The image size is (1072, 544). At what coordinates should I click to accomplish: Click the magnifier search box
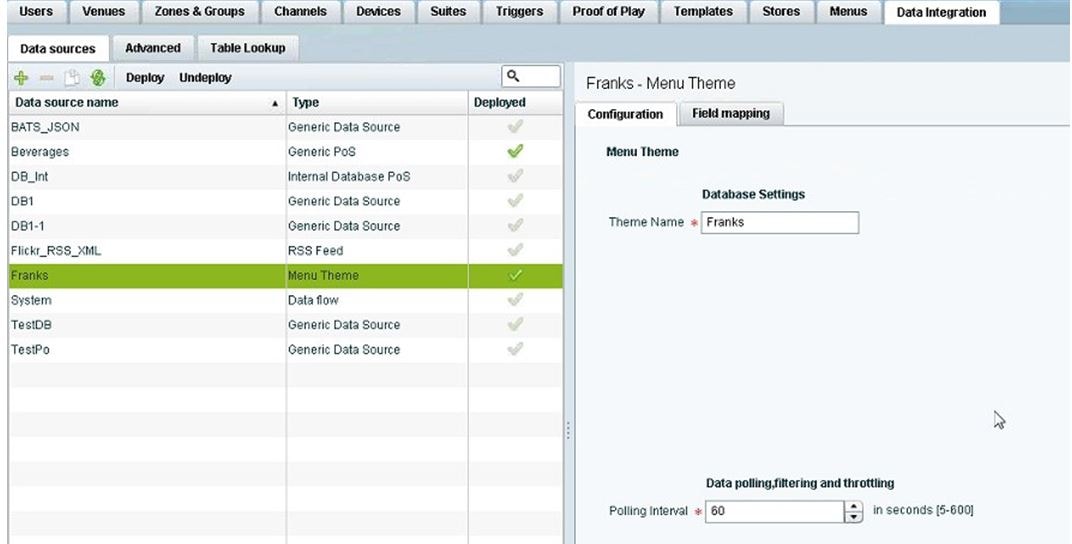click(x=531, y=77)
